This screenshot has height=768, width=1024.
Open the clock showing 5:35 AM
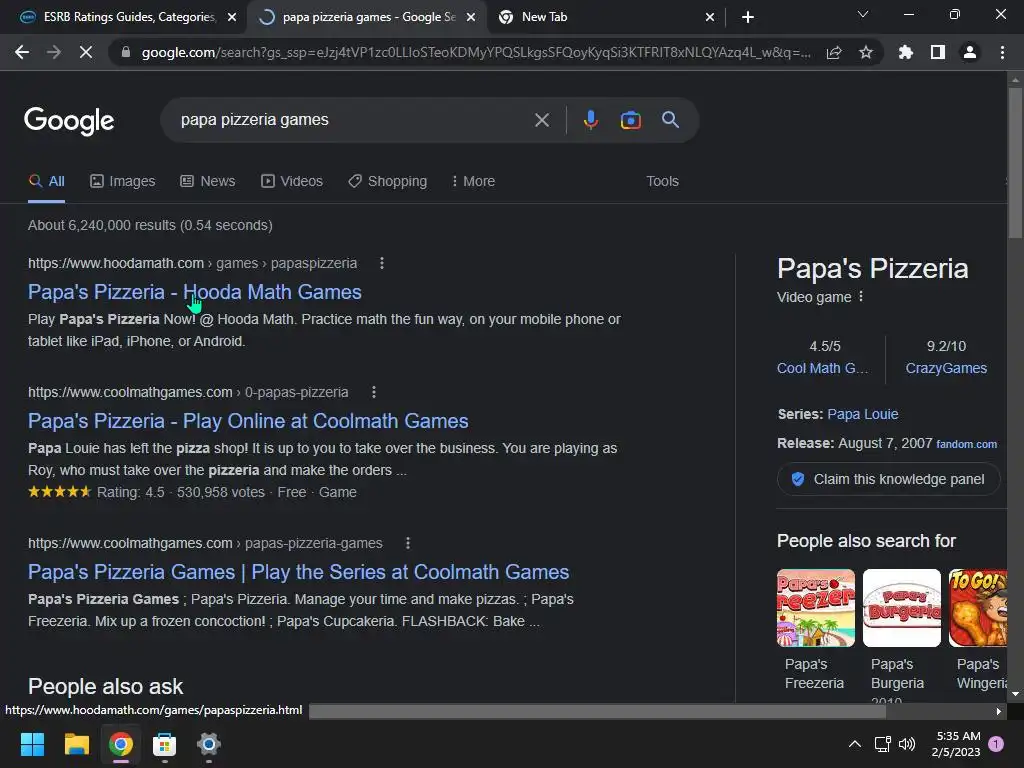coord(956,744)
